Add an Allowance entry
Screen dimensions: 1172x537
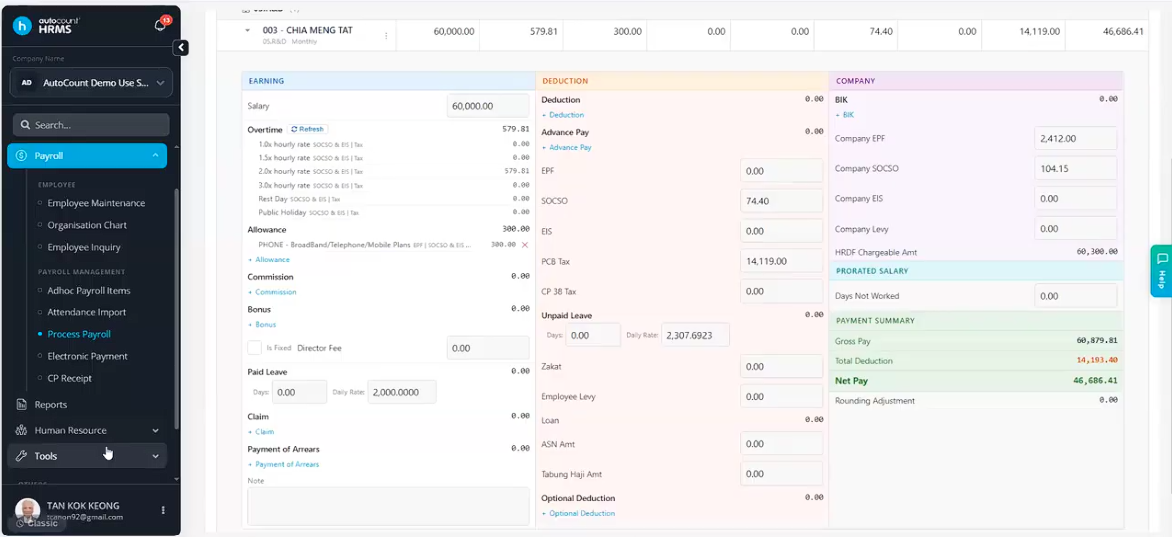[x=268, y=260]
